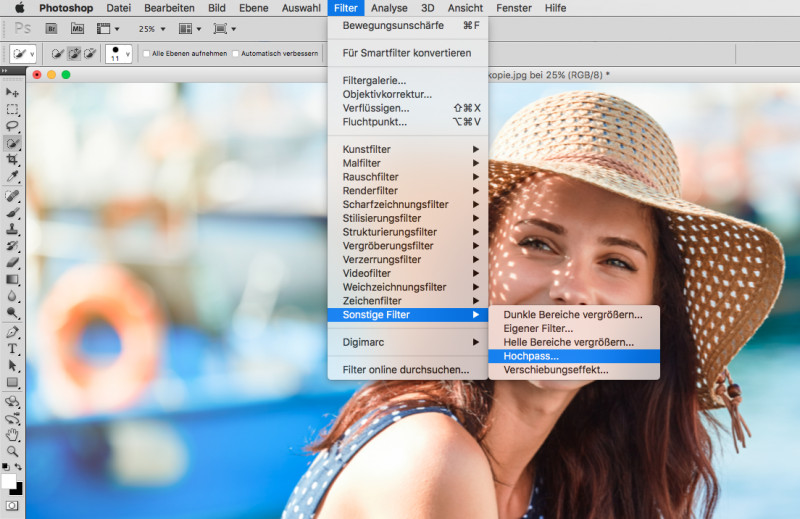Select the Eyedropper tool
This screenshot has height=519, width=800.
[12, 177]
